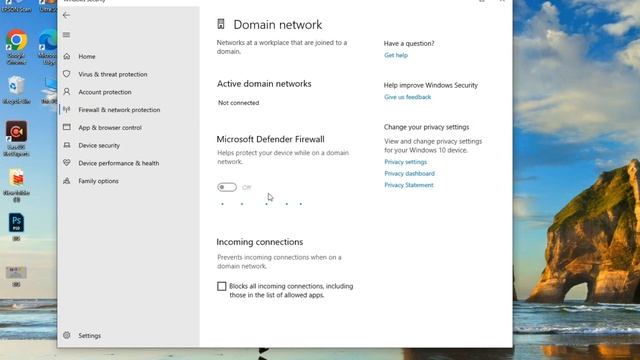Select Device security menu item
The image size is (640, 360).
tap(99, 146)
